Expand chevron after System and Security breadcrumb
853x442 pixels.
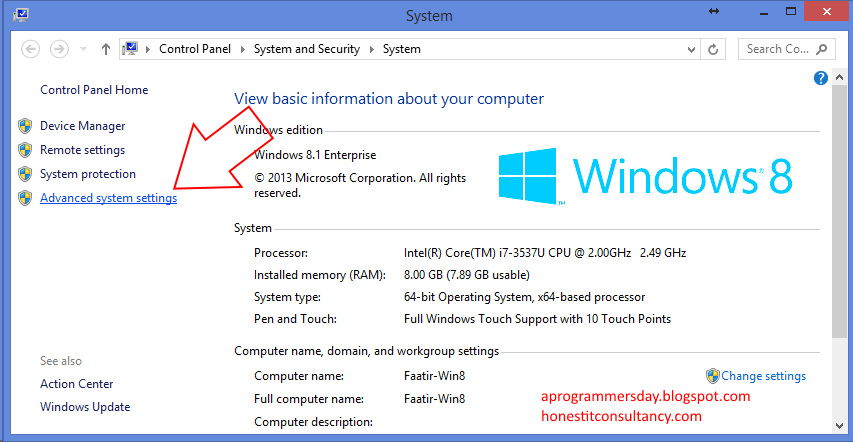tap(372, 49)
